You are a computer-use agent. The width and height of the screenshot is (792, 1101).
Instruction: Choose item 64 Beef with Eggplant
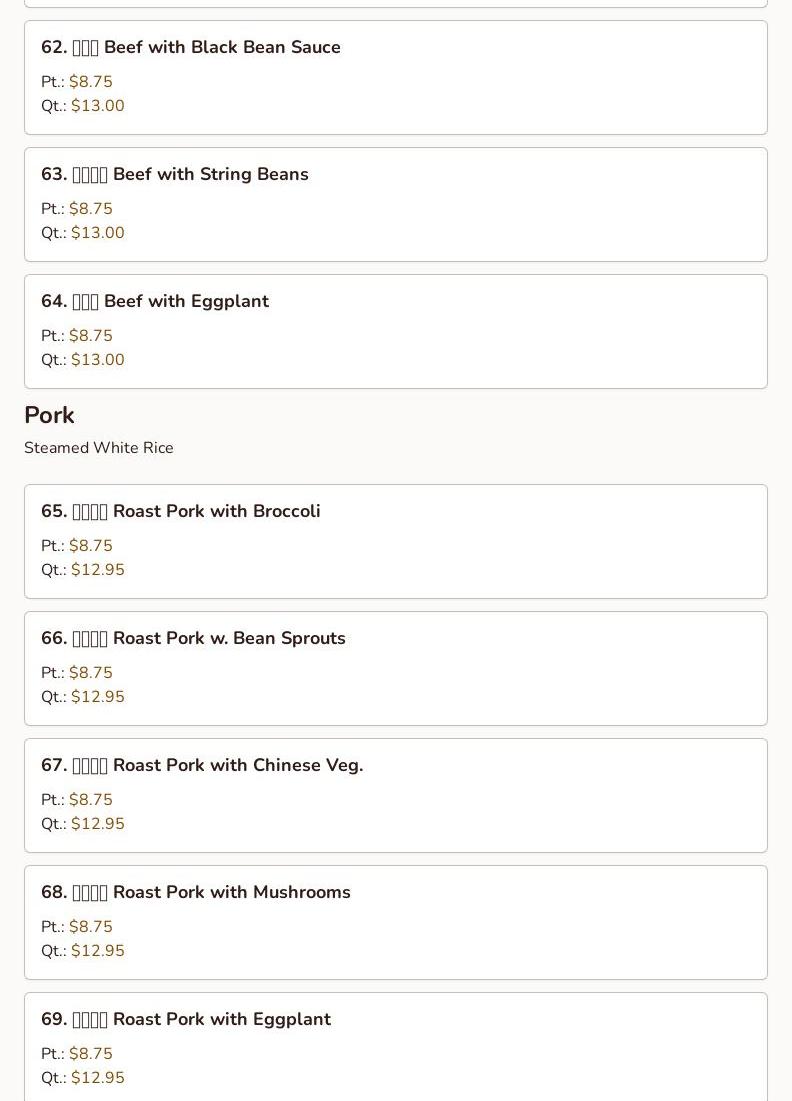(x=155, y=301)
